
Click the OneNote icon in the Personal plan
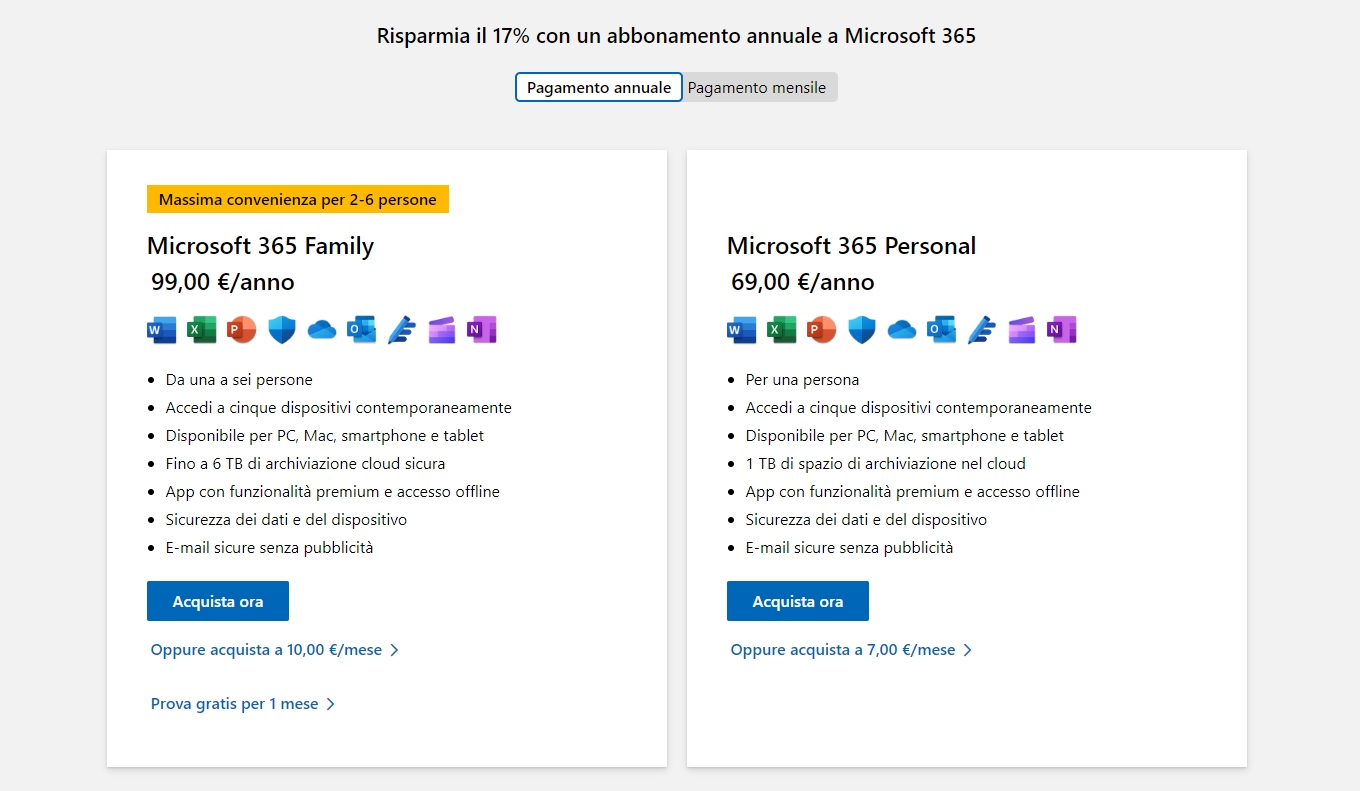[x=1062, y=330]
